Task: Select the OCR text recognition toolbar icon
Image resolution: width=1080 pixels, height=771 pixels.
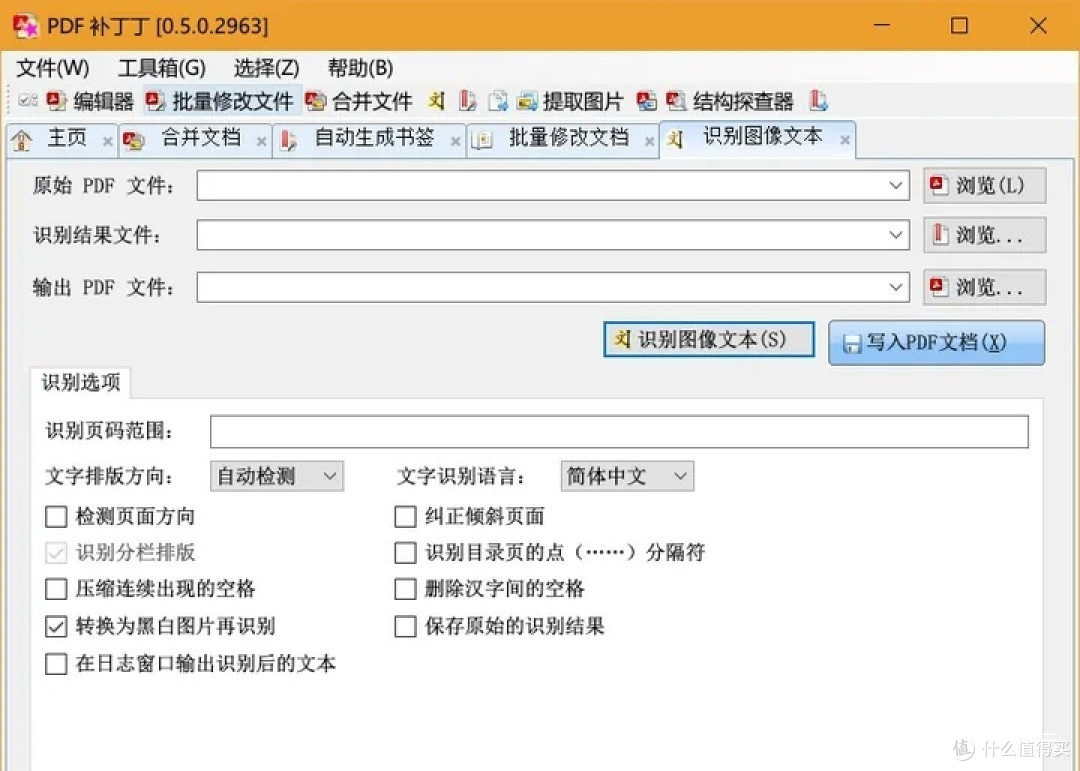Action: point(436,100)
